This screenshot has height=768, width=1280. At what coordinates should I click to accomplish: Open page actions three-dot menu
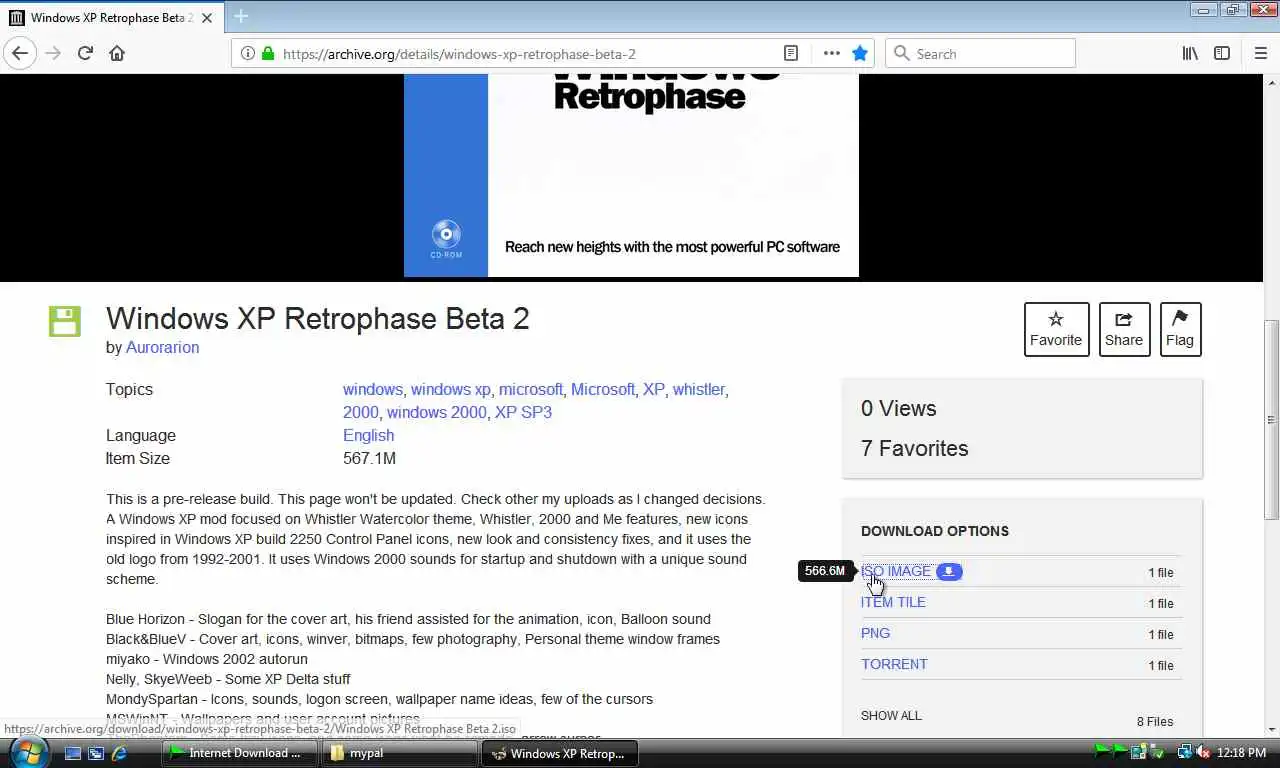pyautogui.click(x=831, y=54)
